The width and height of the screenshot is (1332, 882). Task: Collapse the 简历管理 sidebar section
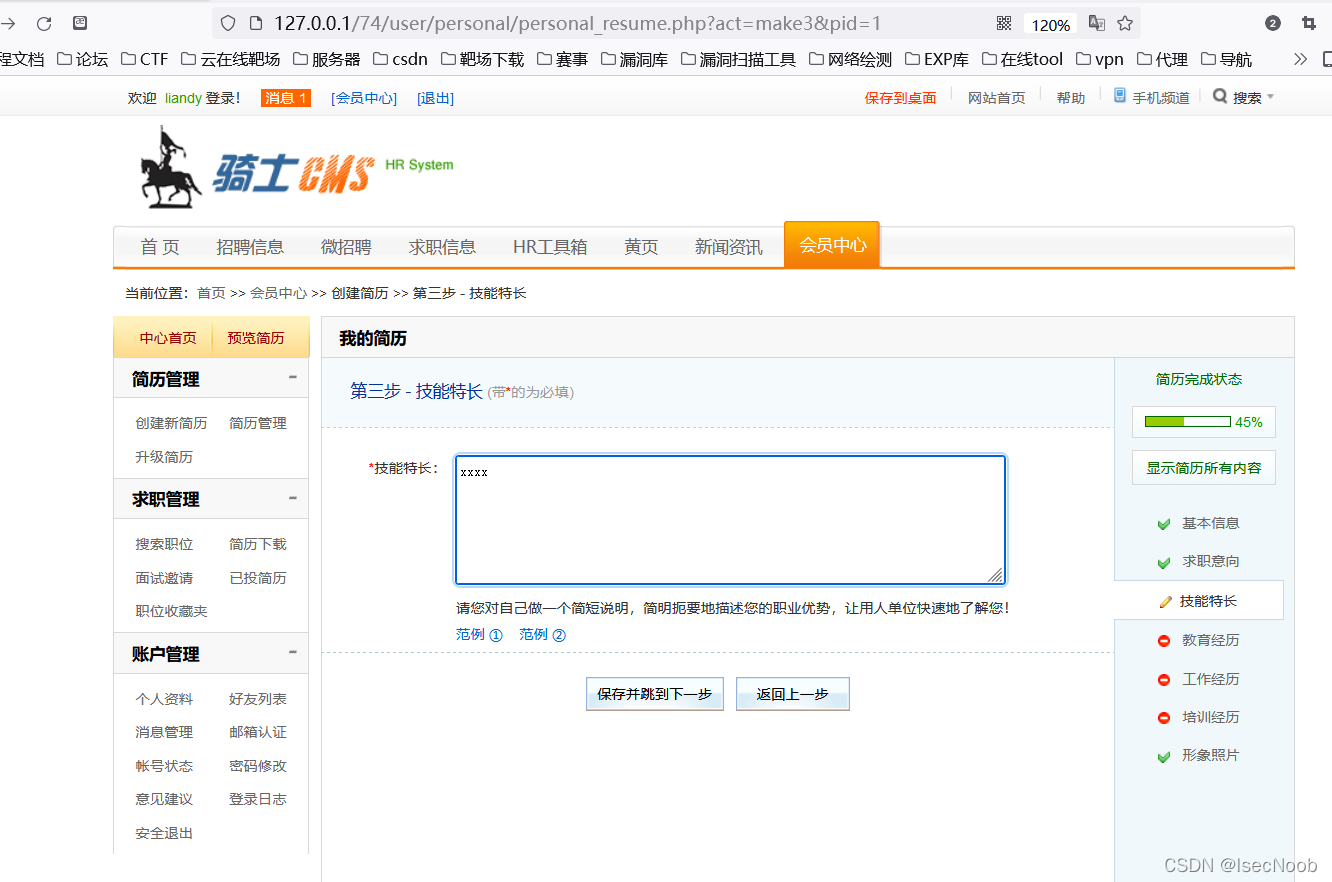(292, 378)
